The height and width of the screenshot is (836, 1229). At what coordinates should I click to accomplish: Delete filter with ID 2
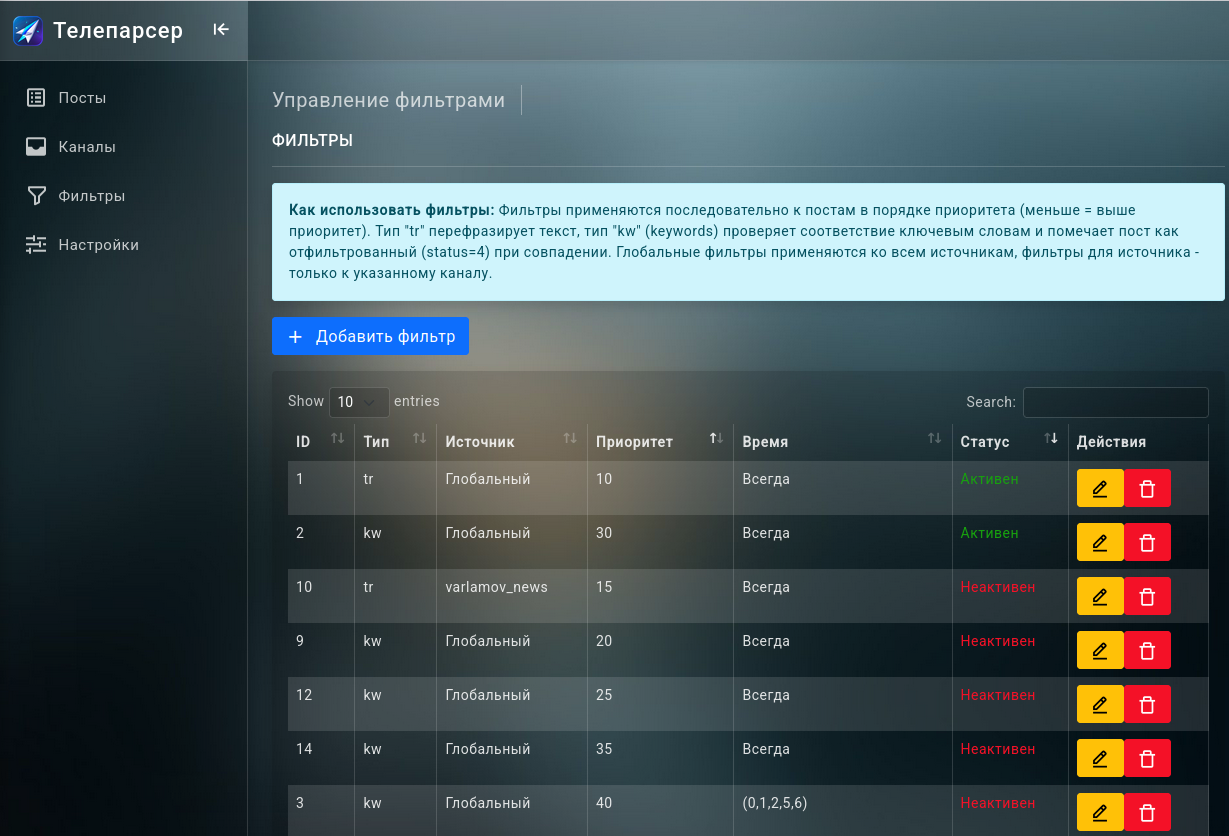[1147, 542]
